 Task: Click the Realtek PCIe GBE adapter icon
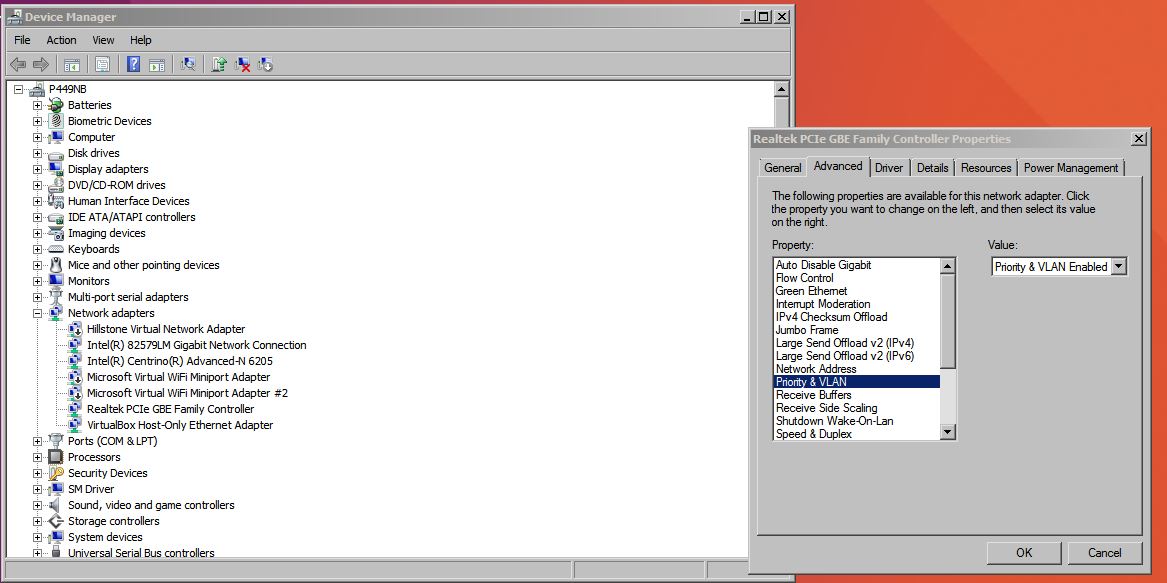pyautogui.click(x=74, y=410)
